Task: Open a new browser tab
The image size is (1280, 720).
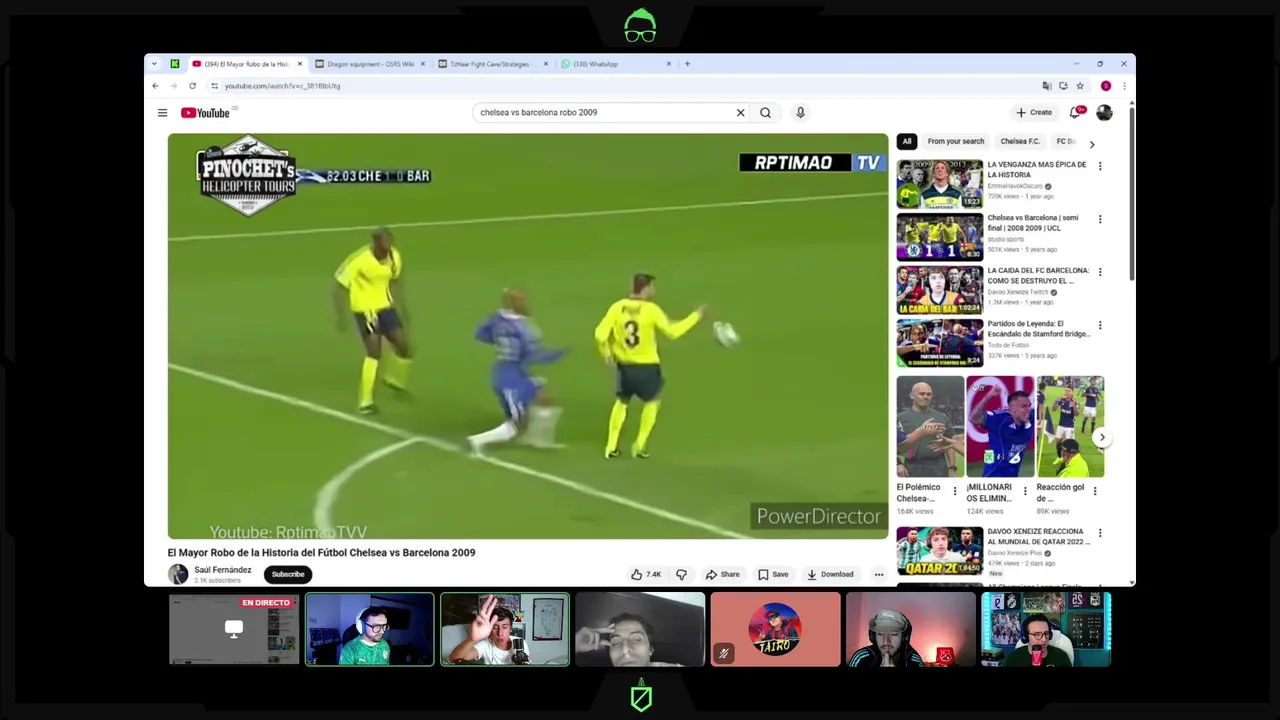Action: click(x=687, y=64)
